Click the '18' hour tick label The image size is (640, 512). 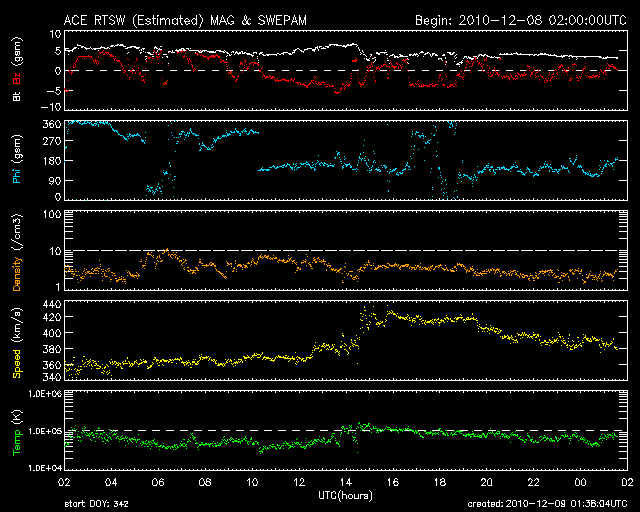point(440,482)
